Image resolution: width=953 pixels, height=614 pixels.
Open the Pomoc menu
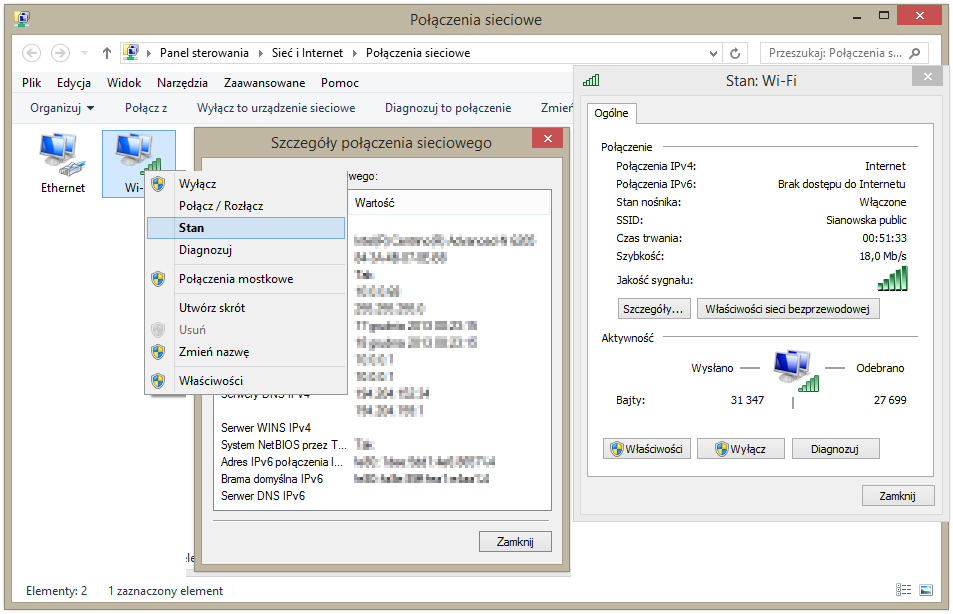click(340, 83)
